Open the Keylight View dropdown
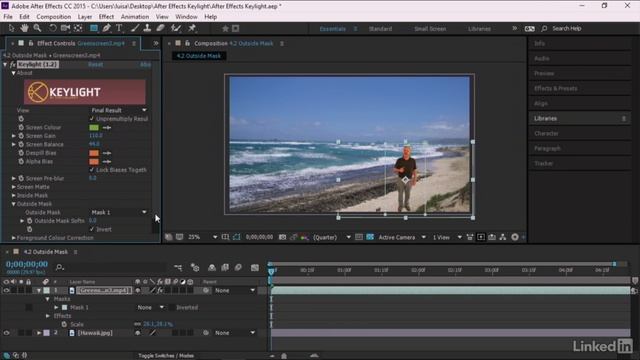Screen dimensions: 640x360 pos(118,110)
